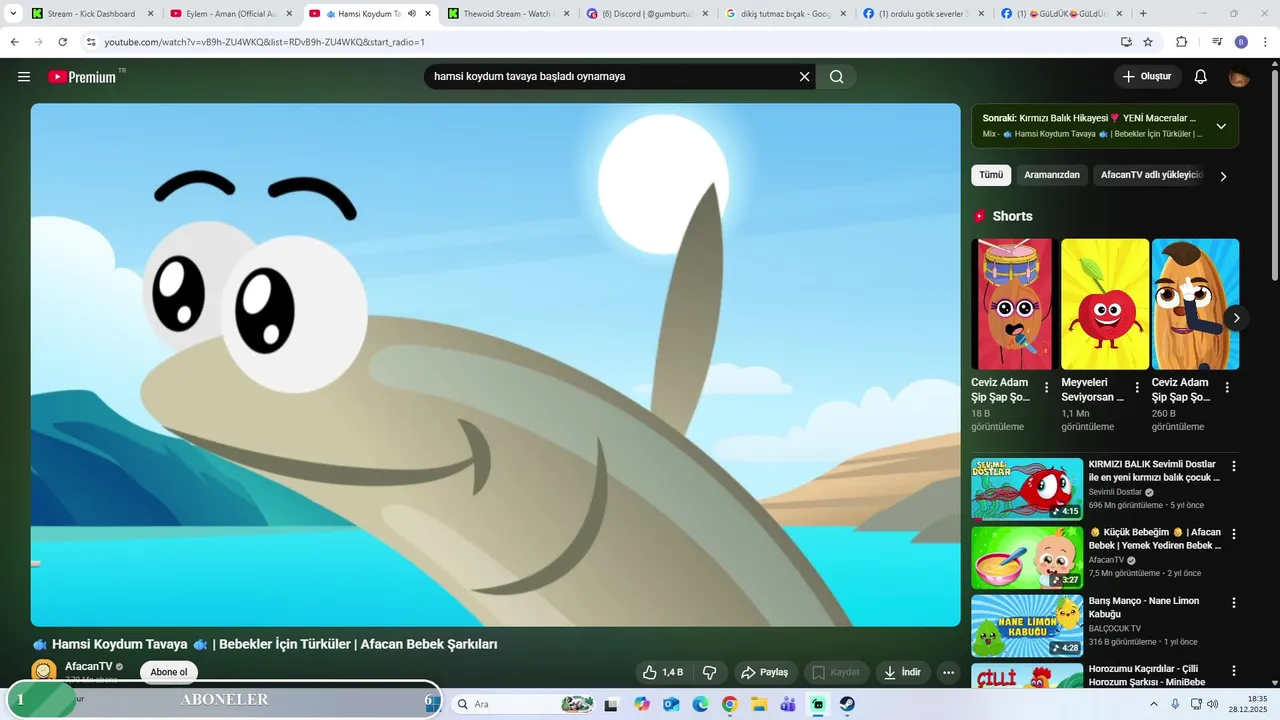Open options for KIRMIZI BALIK video
The width and height of the screenshot is (1280, 720).
pyautogui.click(x=1234, y=466)
